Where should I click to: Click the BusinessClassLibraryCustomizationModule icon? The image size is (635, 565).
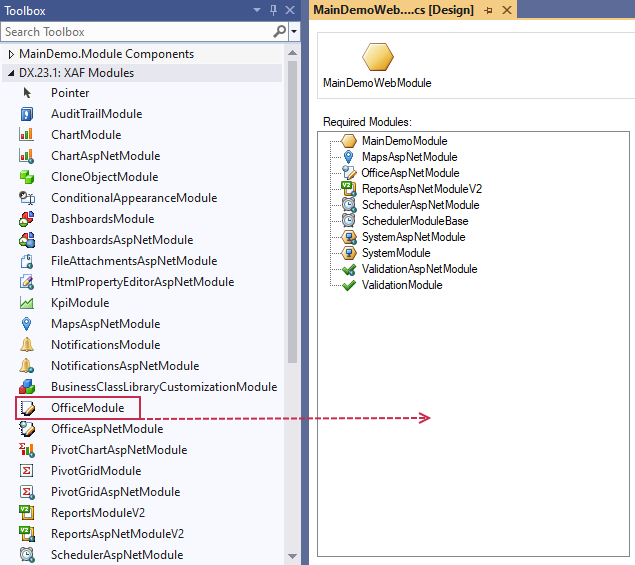(27, 387)
